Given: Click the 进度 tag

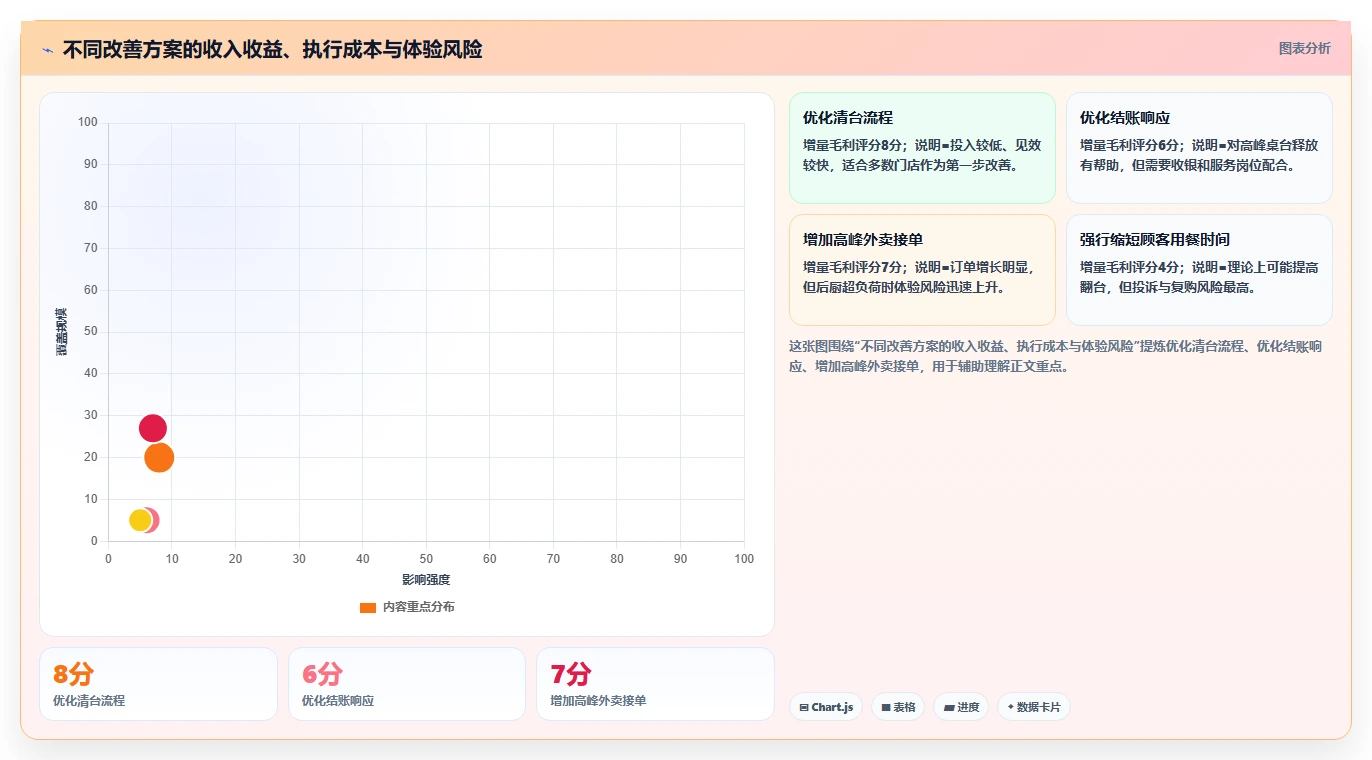Looking at the screenshot, I should point(961,707).
